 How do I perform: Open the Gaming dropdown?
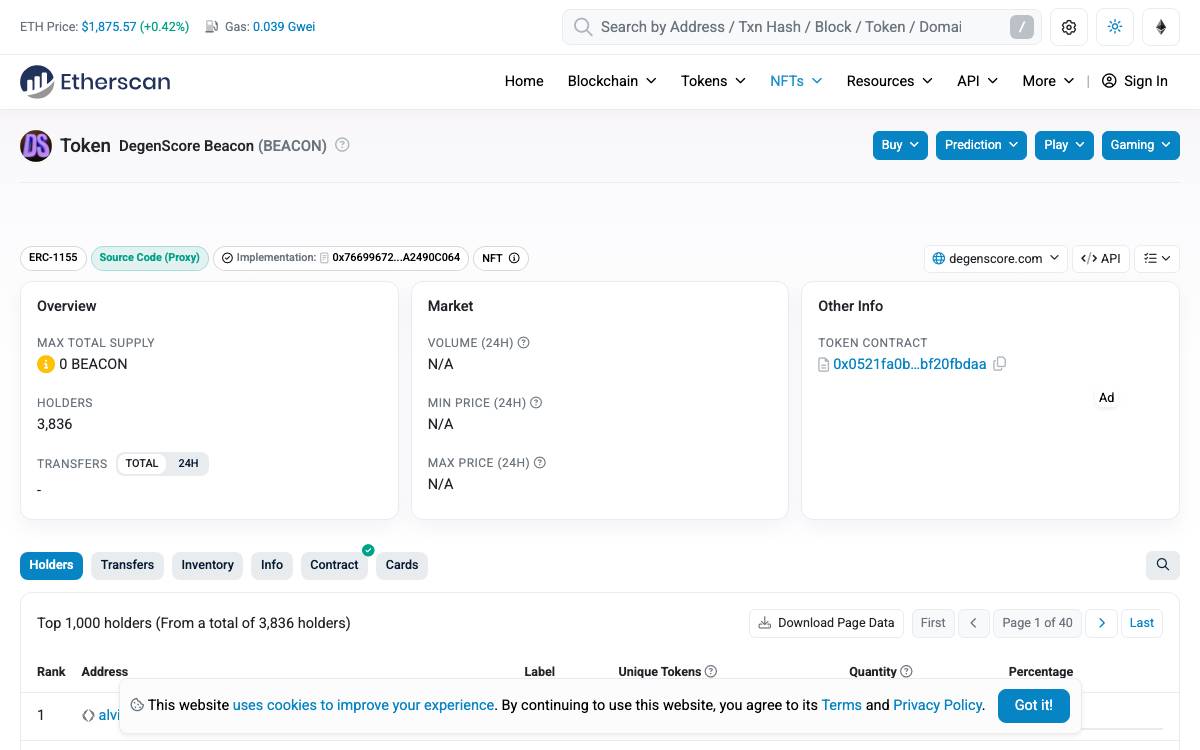[x=1140, y=145]
